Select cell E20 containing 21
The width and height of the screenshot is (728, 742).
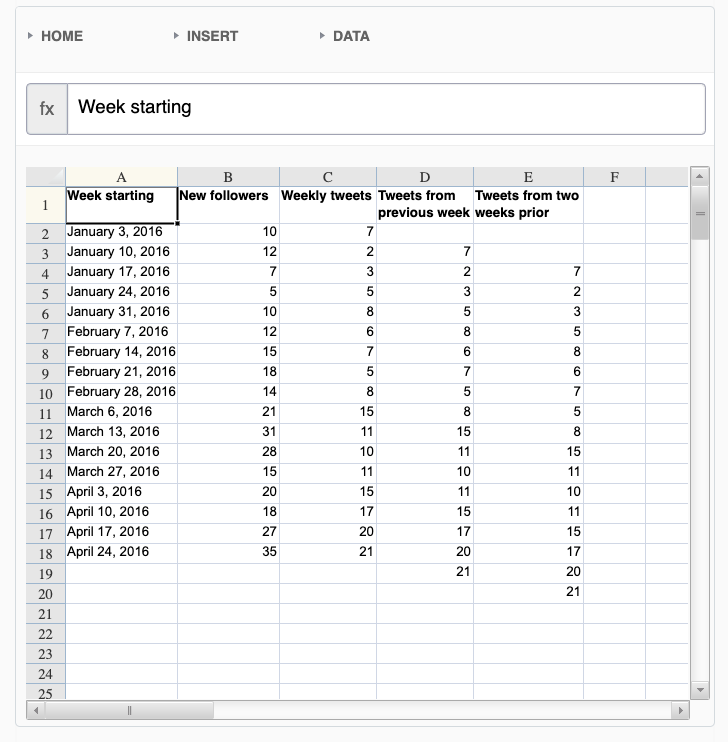click(x=529, y=593)
